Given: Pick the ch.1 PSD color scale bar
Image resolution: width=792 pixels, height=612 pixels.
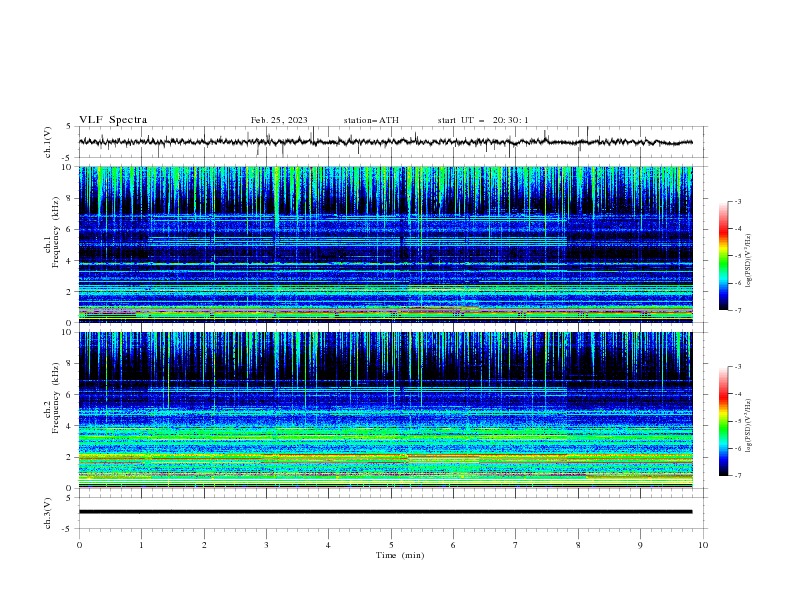Looking at the screenshot, I should (x=723, y=256).
